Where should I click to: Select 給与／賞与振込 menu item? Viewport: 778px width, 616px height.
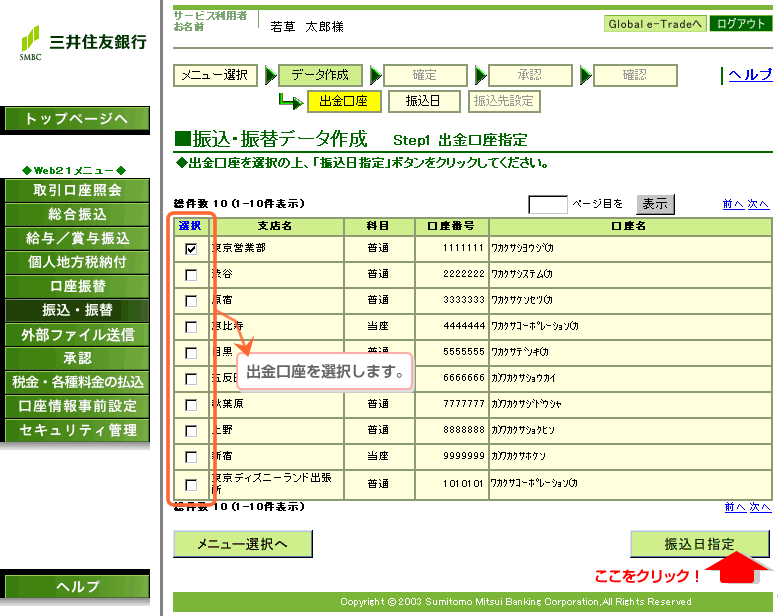click(77, 238)
